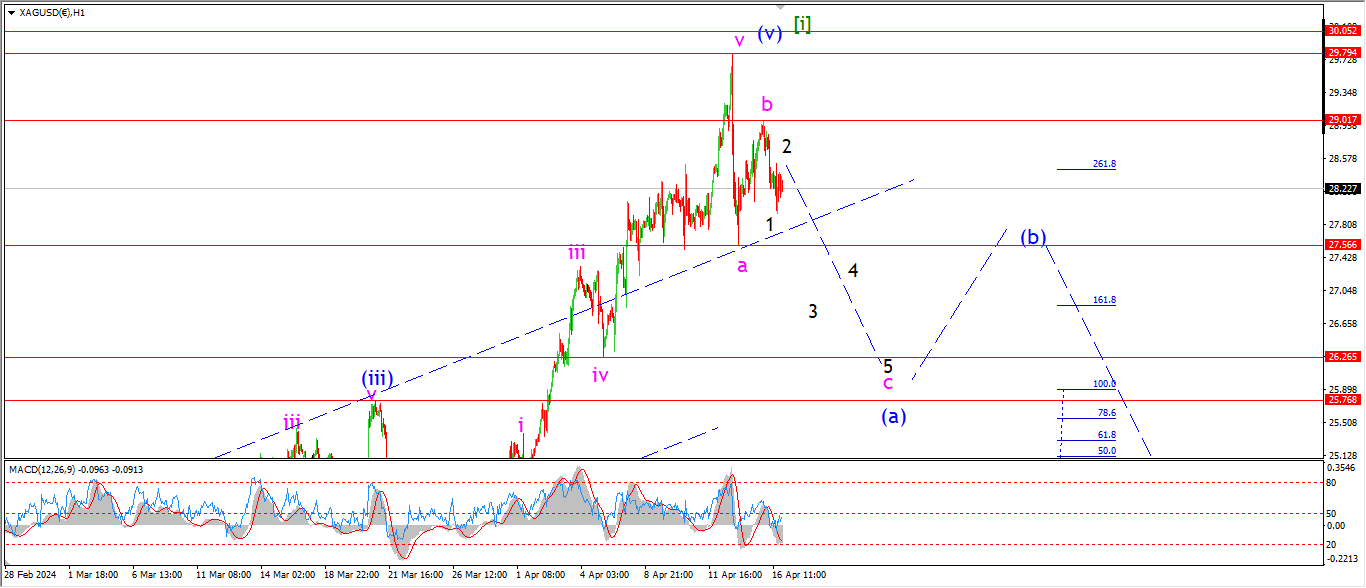
Task: Select the blue (b) wave label
Action: [1033, 237]
